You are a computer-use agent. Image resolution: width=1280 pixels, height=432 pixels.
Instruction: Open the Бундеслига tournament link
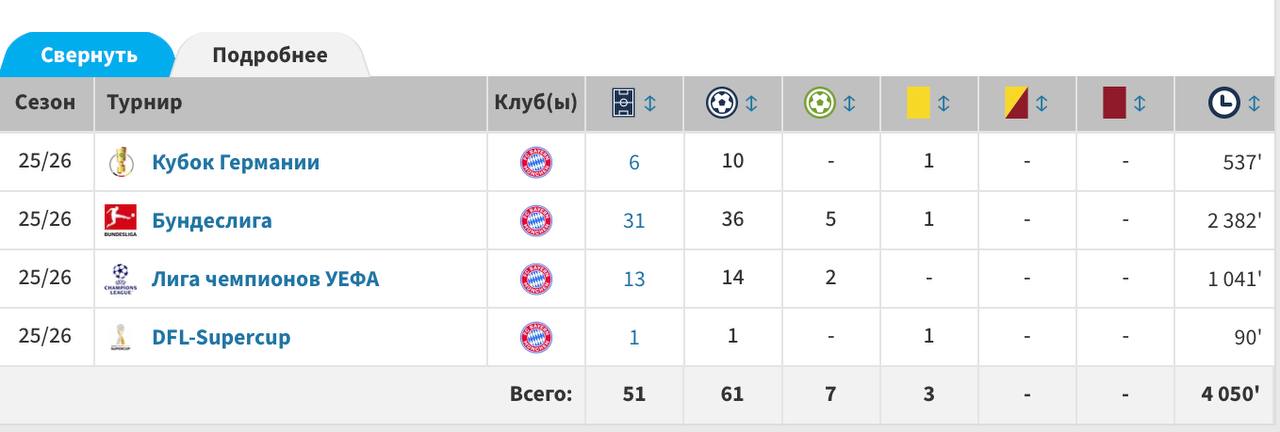[212, 220]
